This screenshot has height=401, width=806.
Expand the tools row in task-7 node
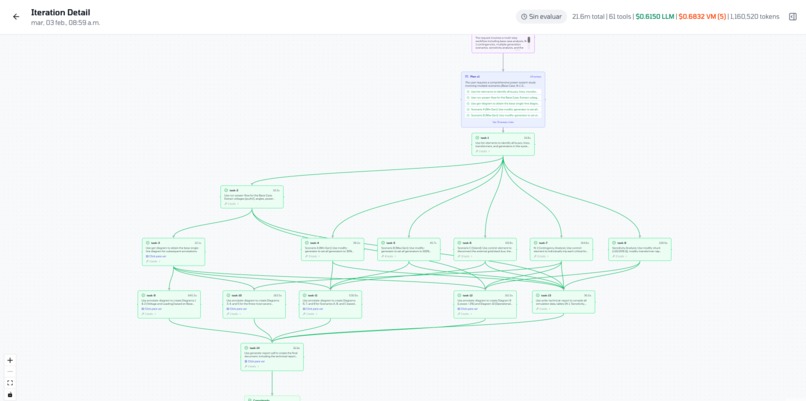[x=540, y=256]
